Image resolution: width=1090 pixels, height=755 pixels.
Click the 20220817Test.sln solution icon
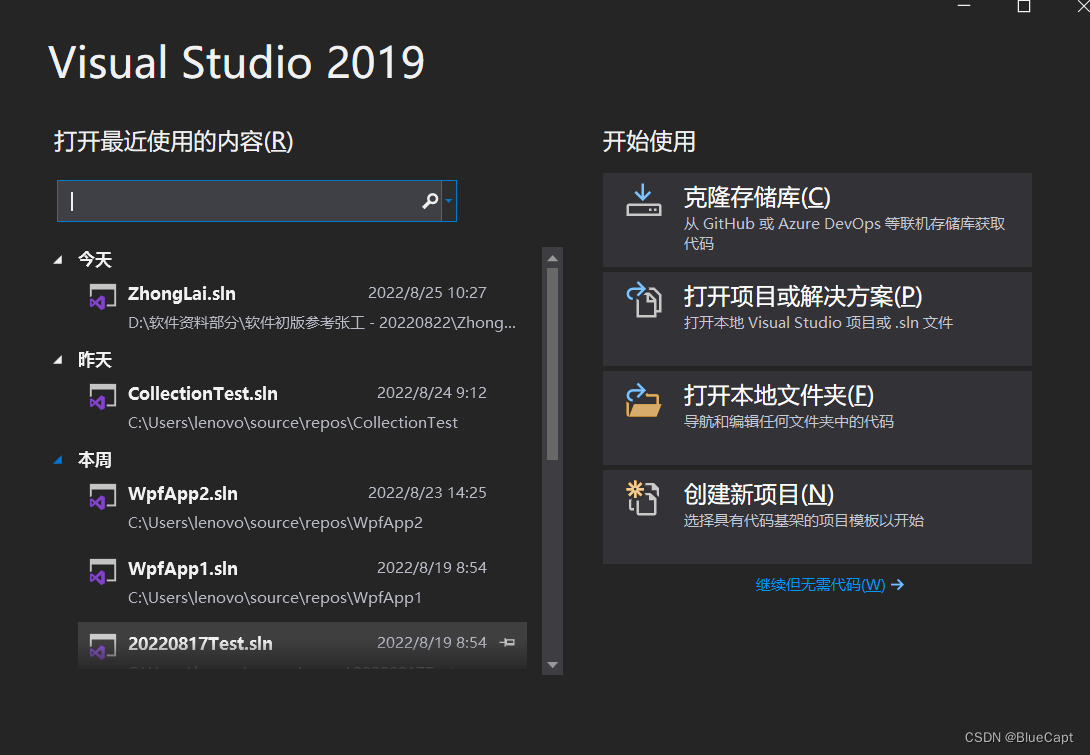point(102,646)
